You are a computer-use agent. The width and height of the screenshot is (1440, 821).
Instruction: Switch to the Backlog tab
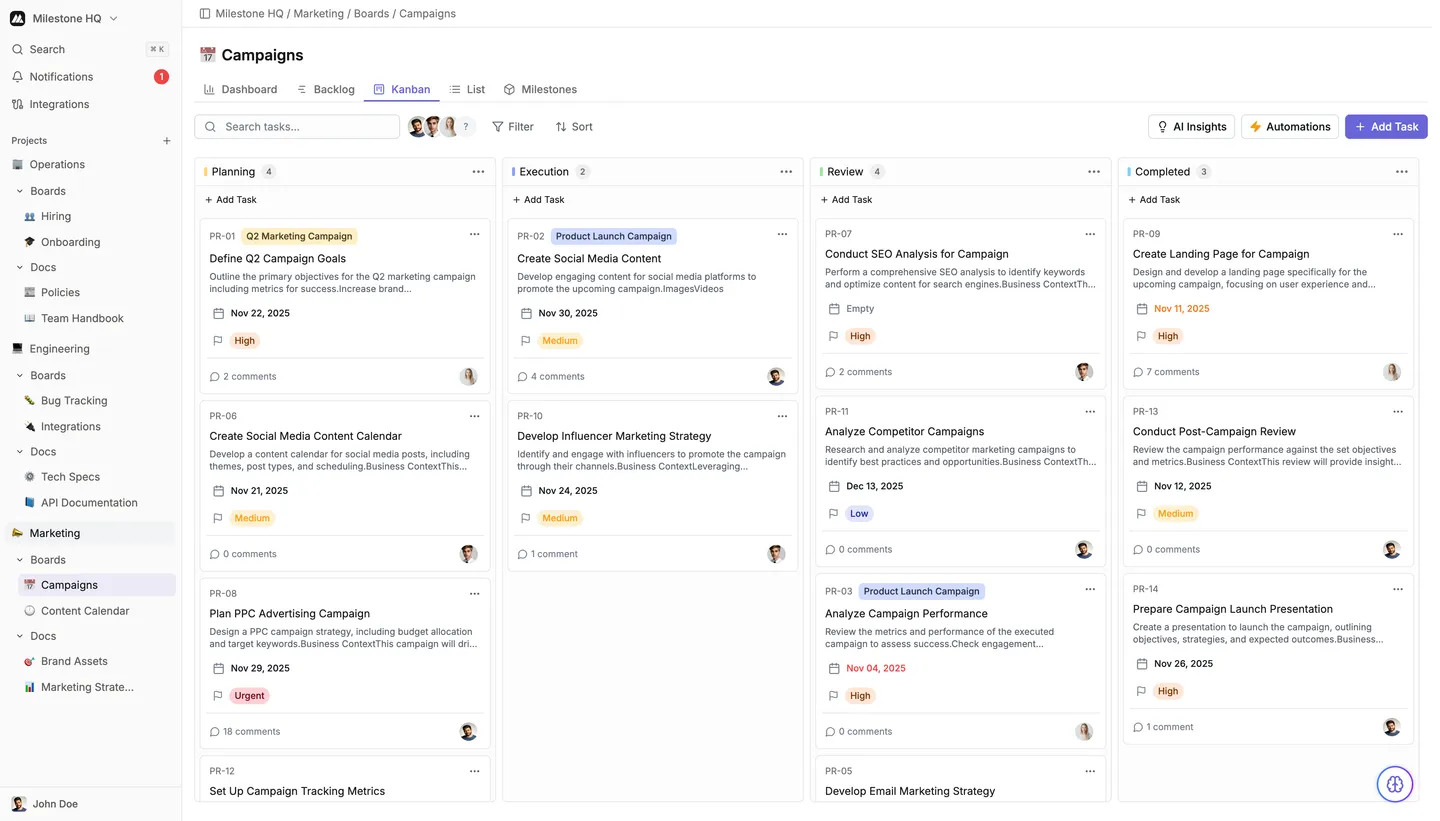tap(326, 89)
